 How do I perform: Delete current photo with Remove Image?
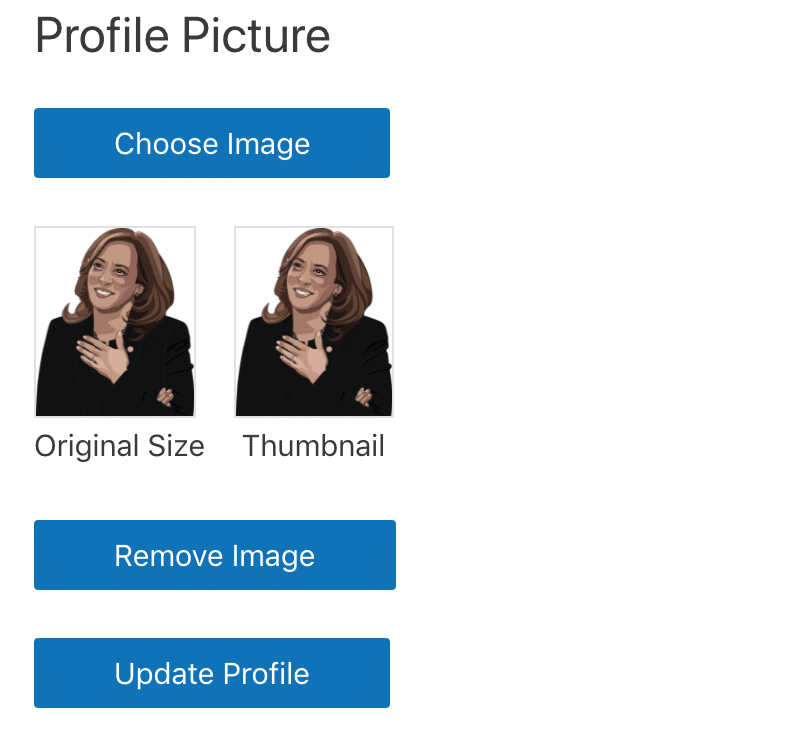pyautogui.click(x=215, y=555)
